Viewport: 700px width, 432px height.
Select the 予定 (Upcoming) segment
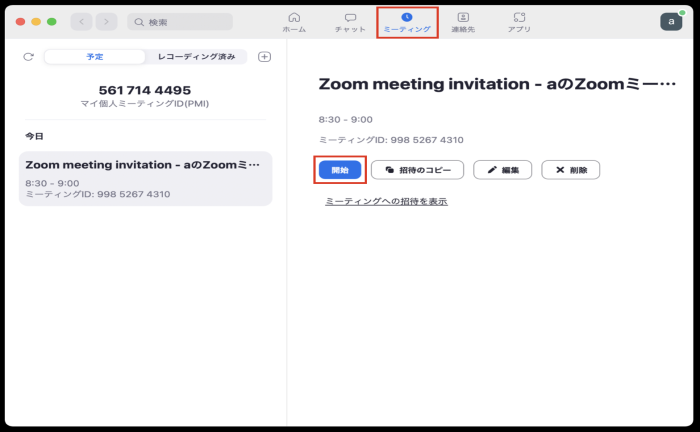(x=95, y=57)
